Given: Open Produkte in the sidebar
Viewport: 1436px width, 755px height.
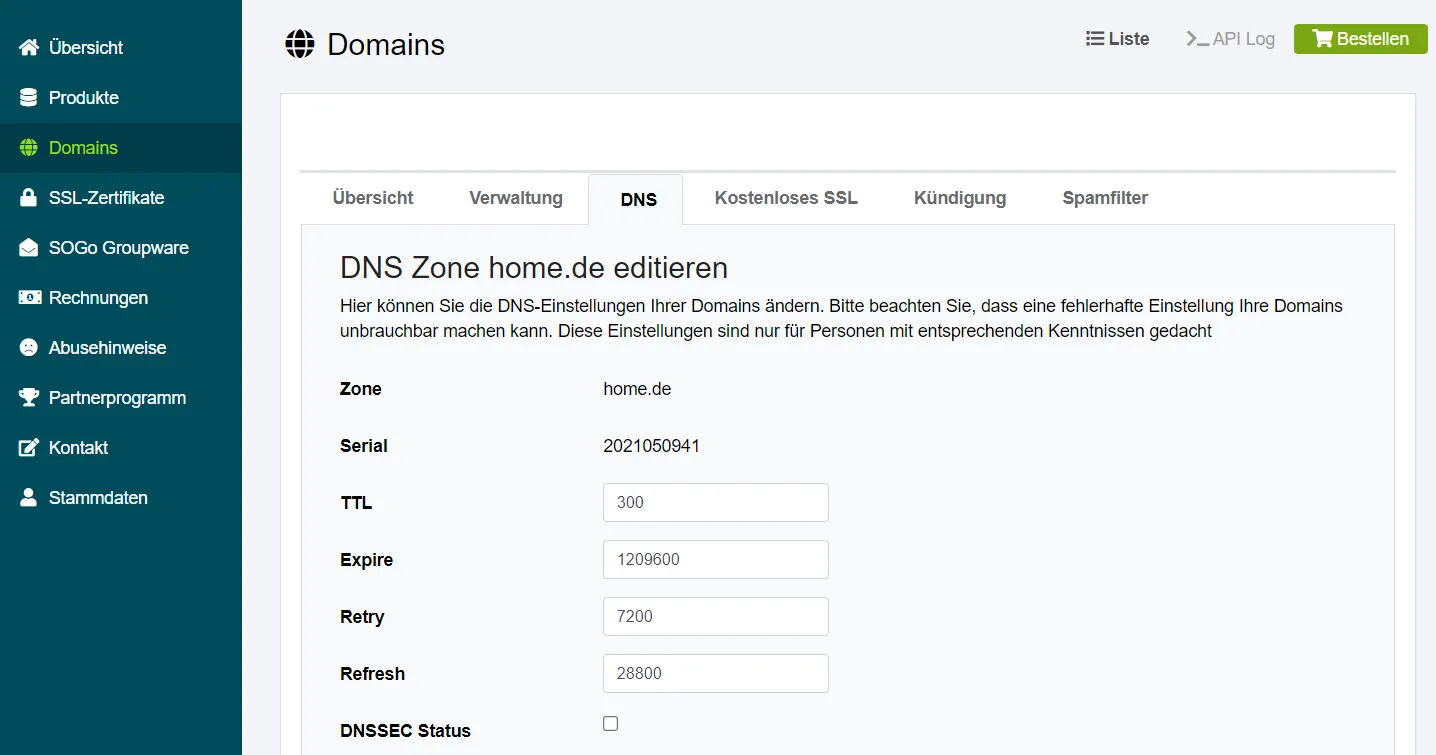Looking at the screenshot, I should tap(121, 97).
